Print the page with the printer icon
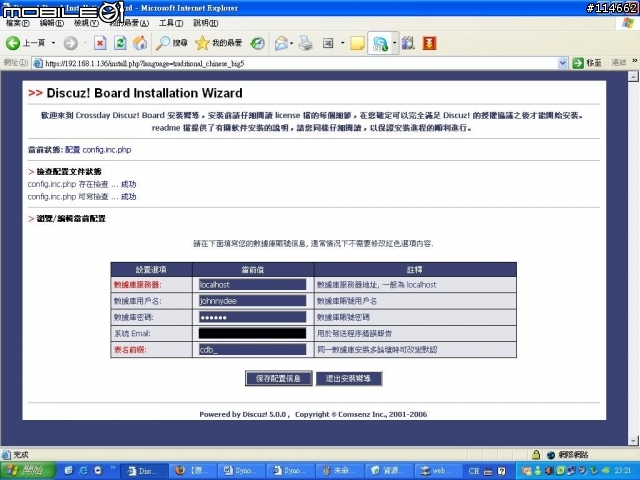This screenshot has width=640, height=480. pos(305,43)
